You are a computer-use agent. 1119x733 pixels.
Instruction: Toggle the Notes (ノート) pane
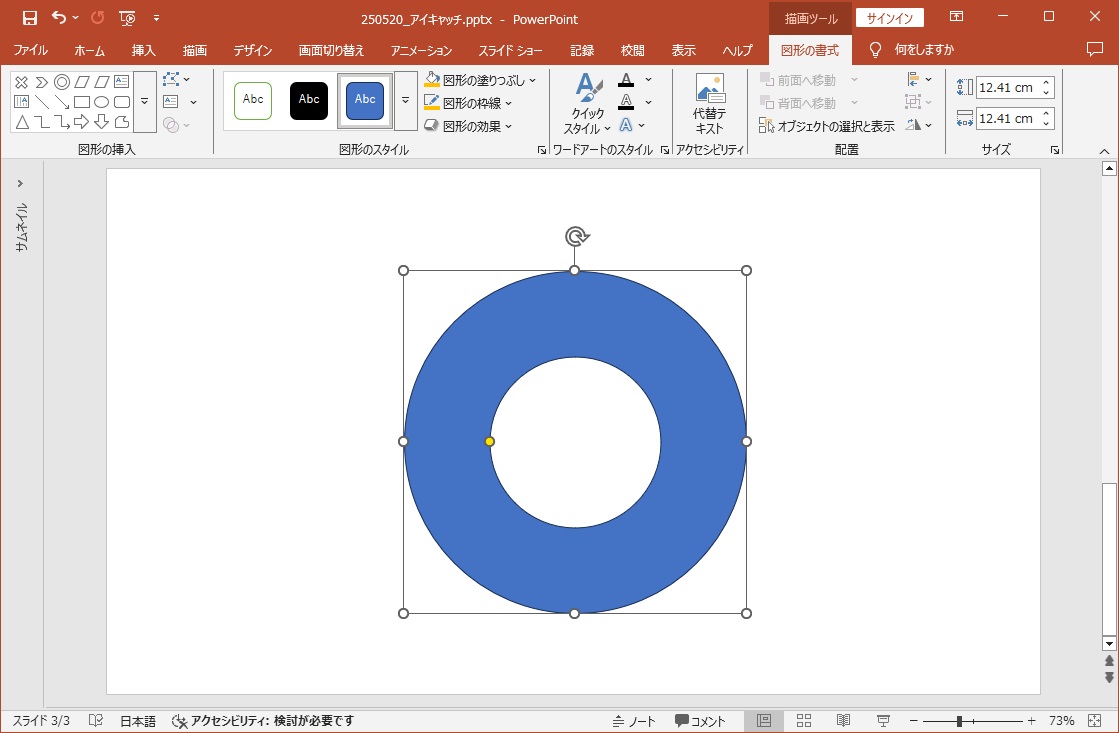click(x=634, y=721)
